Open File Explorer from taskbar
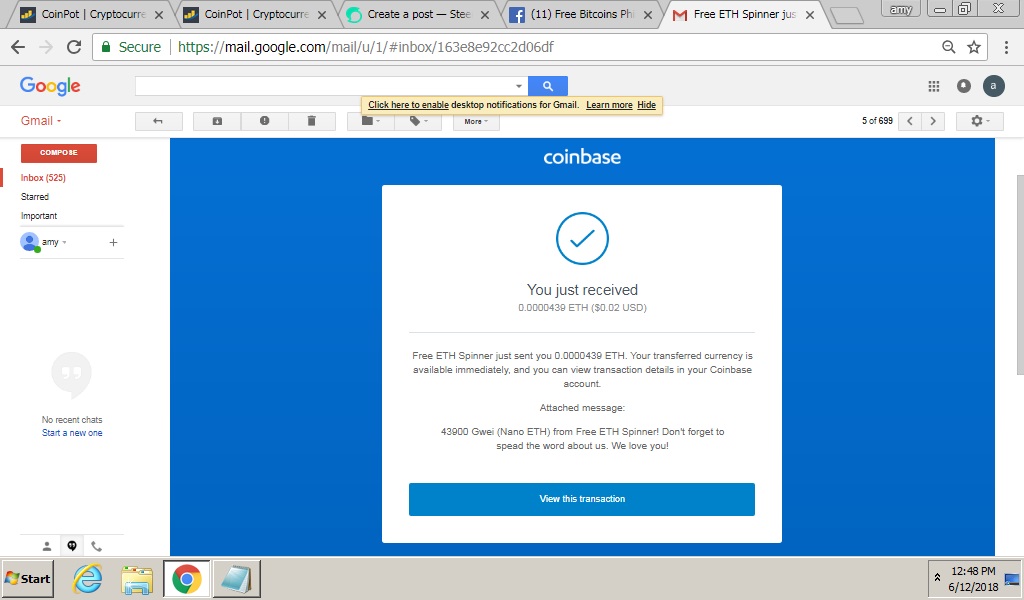The height and width of the screenshot is (600, 1024). [137, 578]
